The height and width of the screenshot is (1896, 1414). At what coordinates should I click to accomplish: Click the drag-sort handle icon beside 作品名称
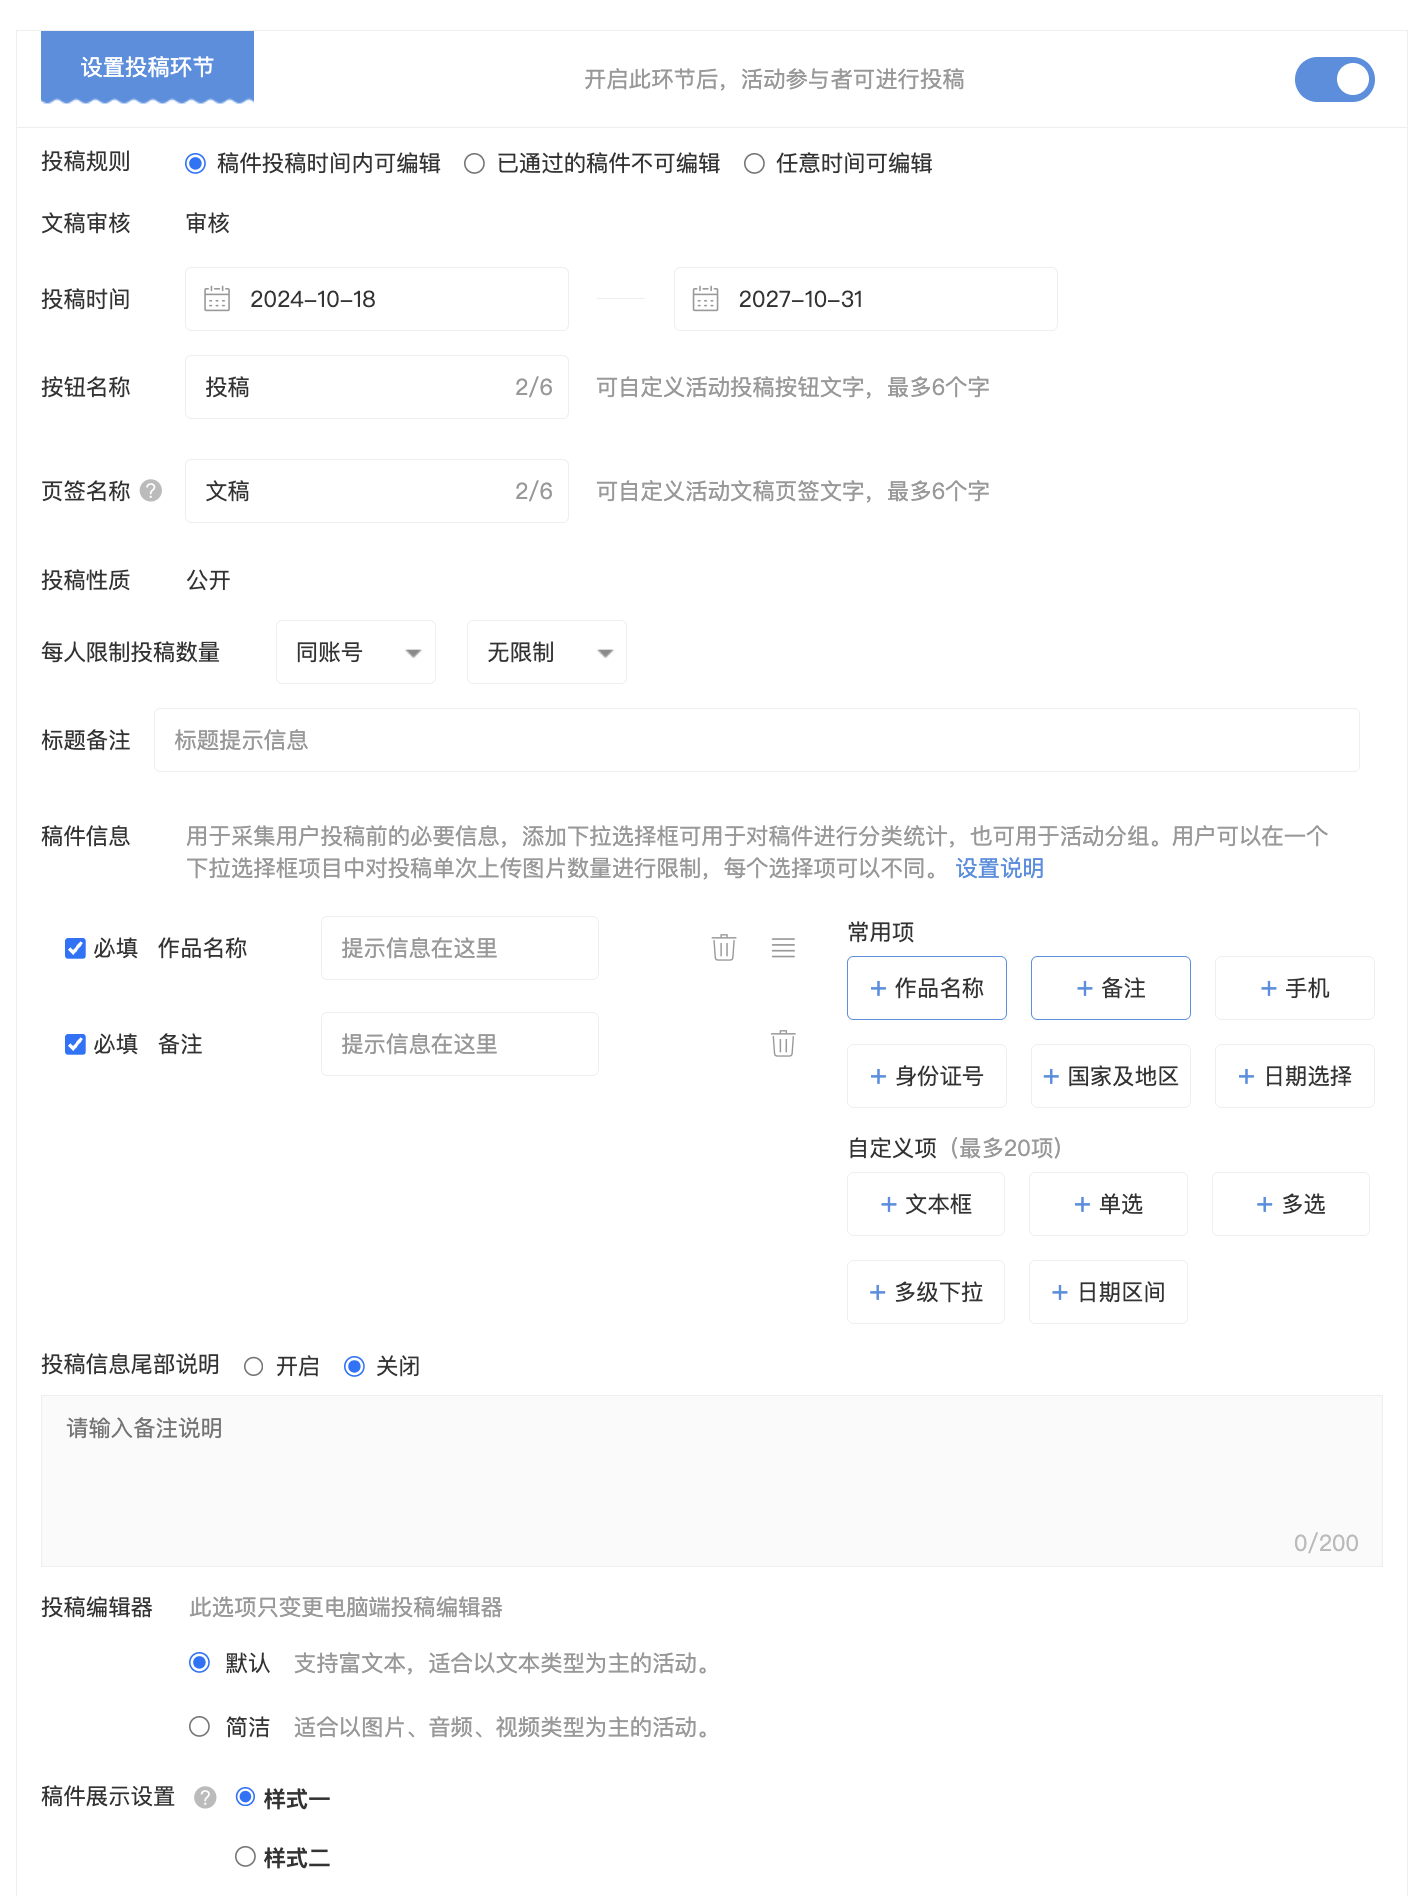[x=783, y=947]
